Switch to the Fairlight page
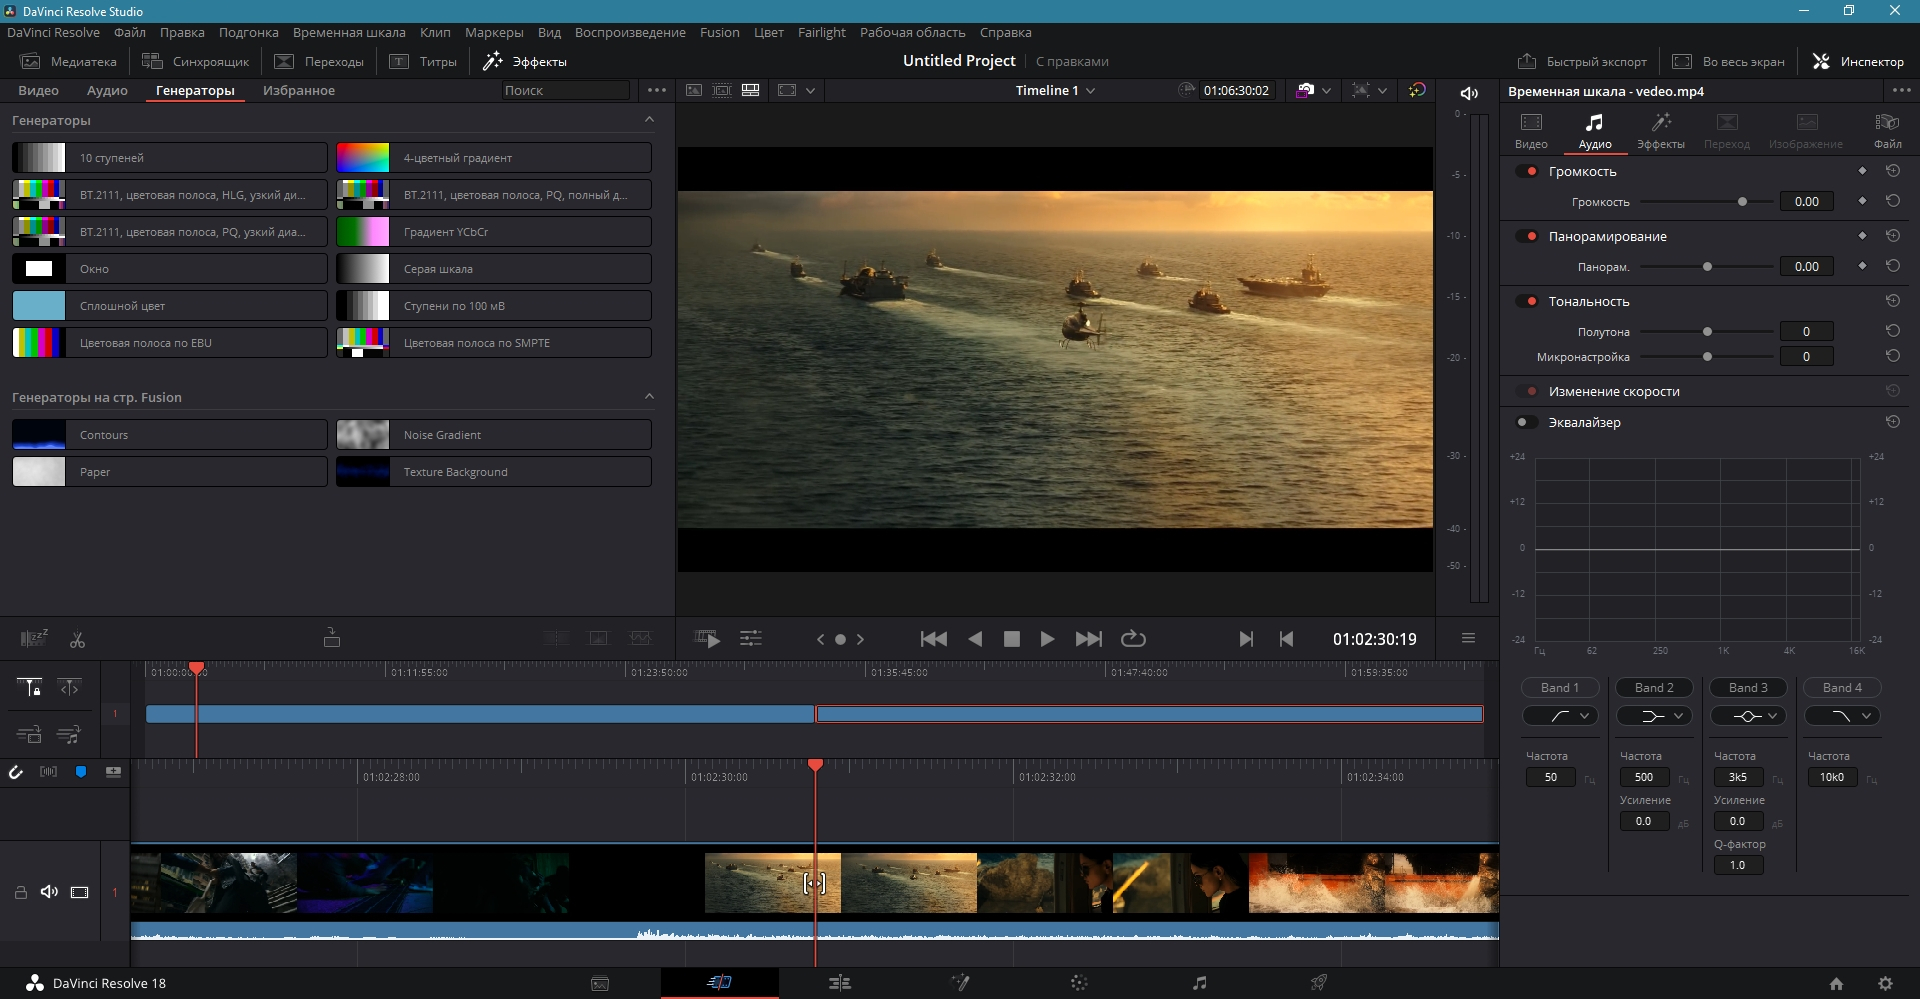The image size is (1920, 999). coord(1199,983)
